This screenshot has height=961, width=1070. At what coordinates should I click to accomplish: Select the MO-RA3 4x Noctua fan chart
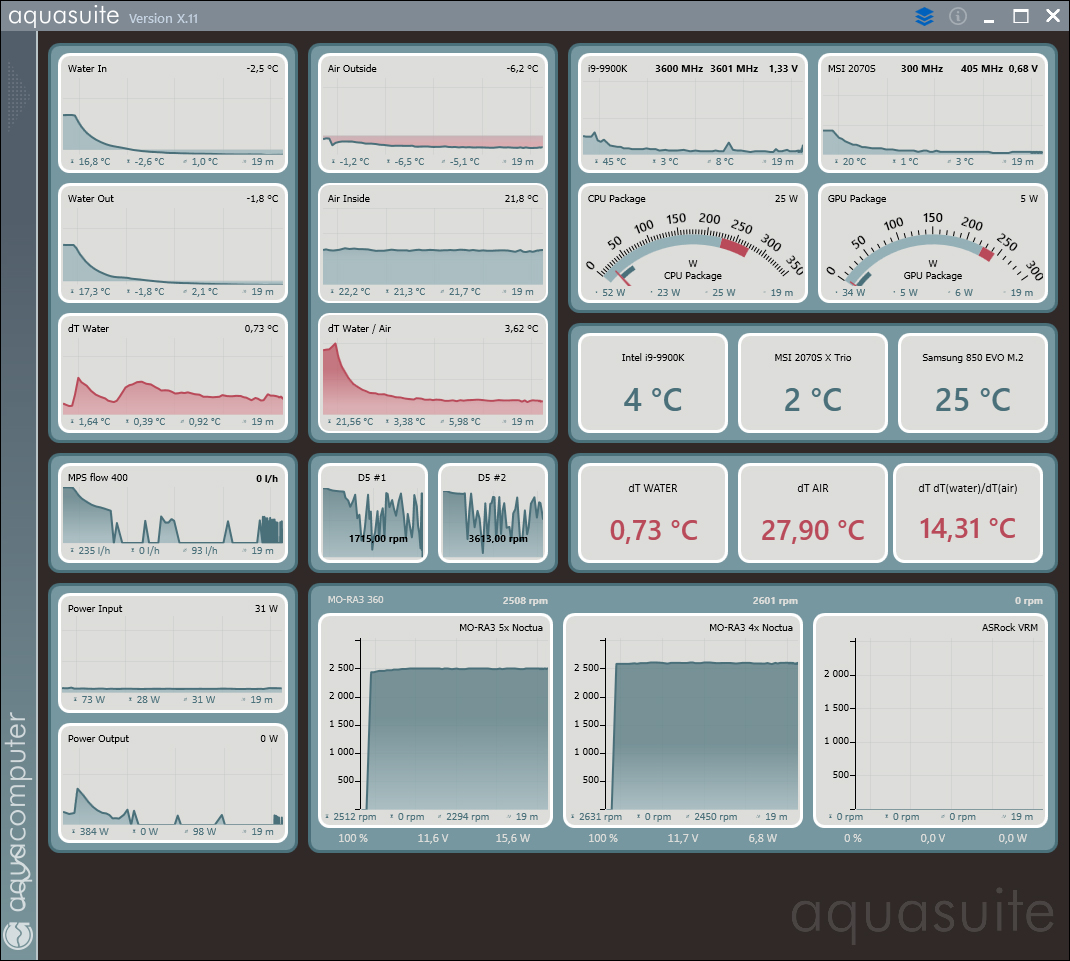pos(683,721)
